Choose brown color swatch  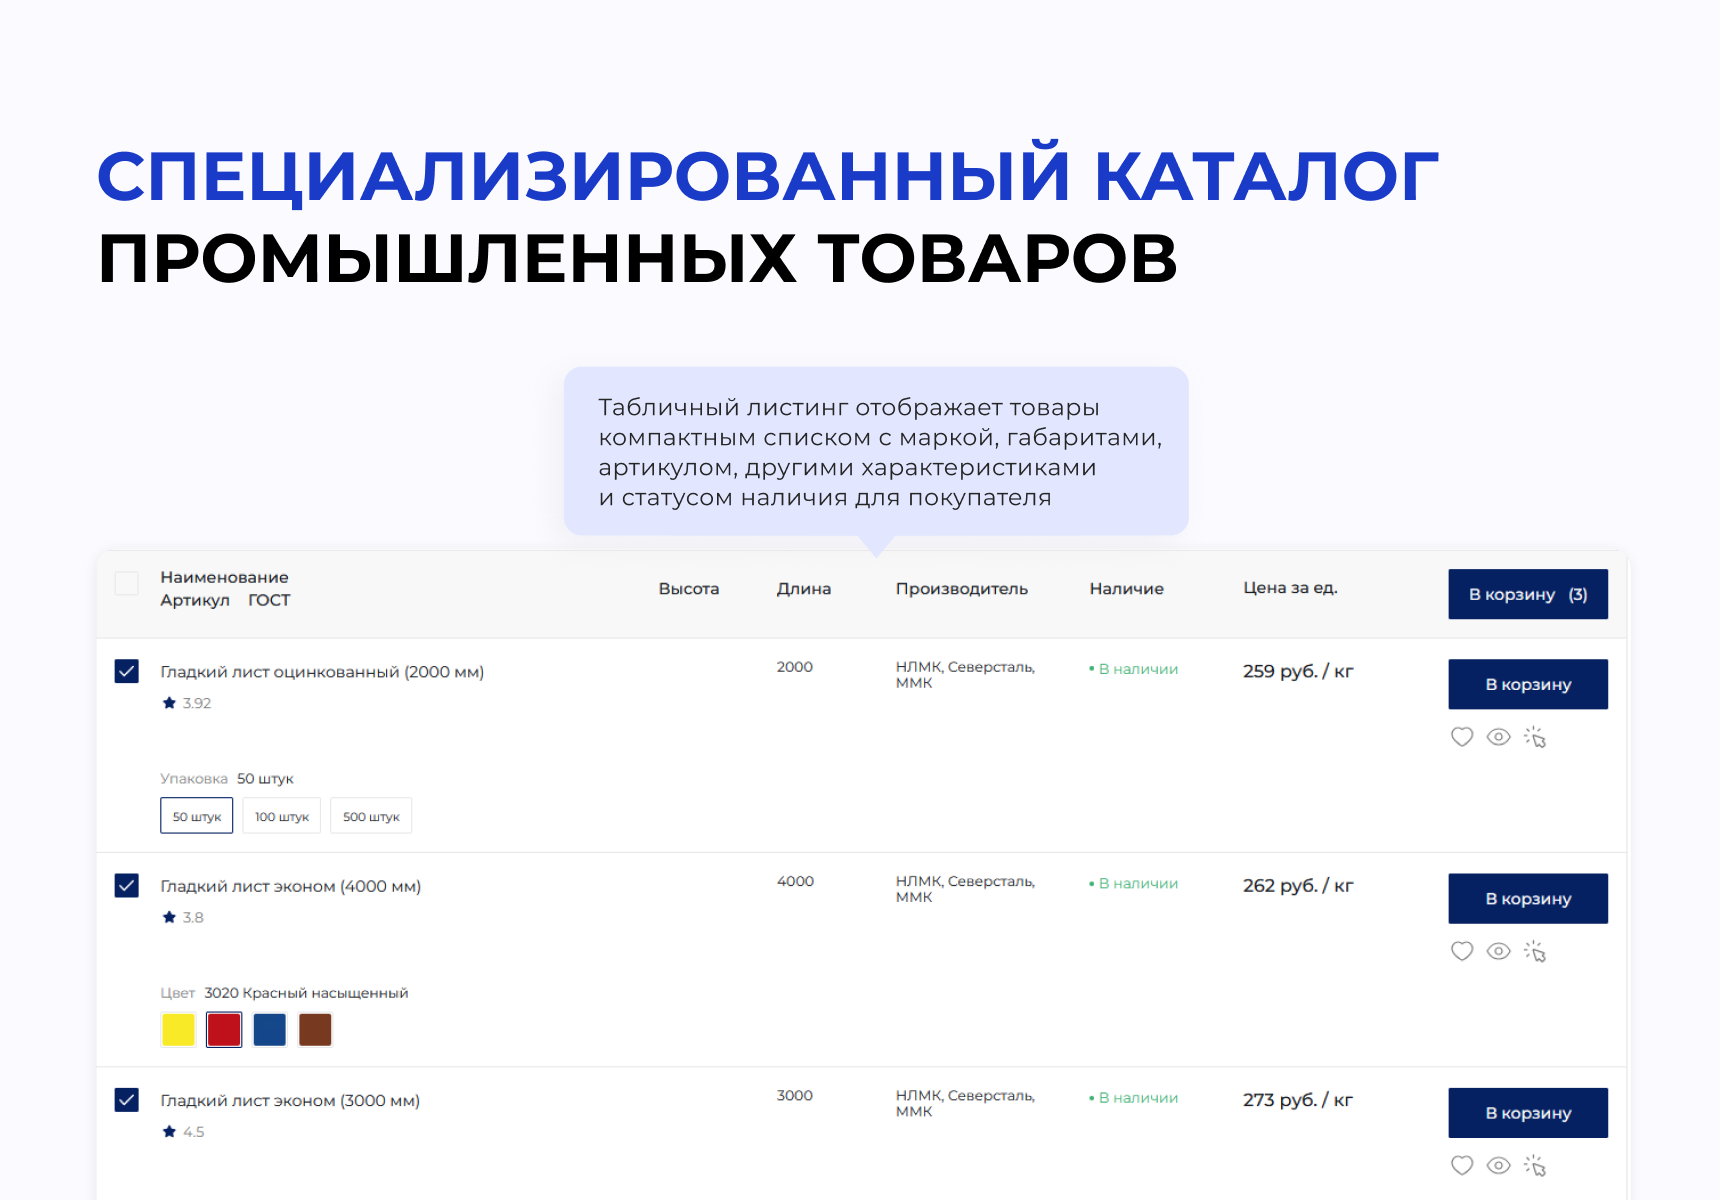pyautogui.click(x=315, y=1029)
